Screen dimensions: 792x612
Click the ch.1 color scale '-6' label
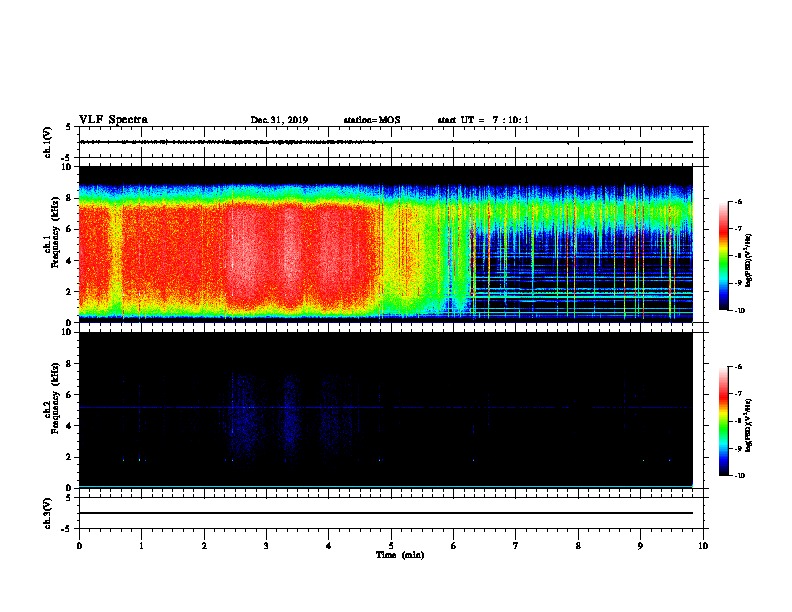[738, 201]
